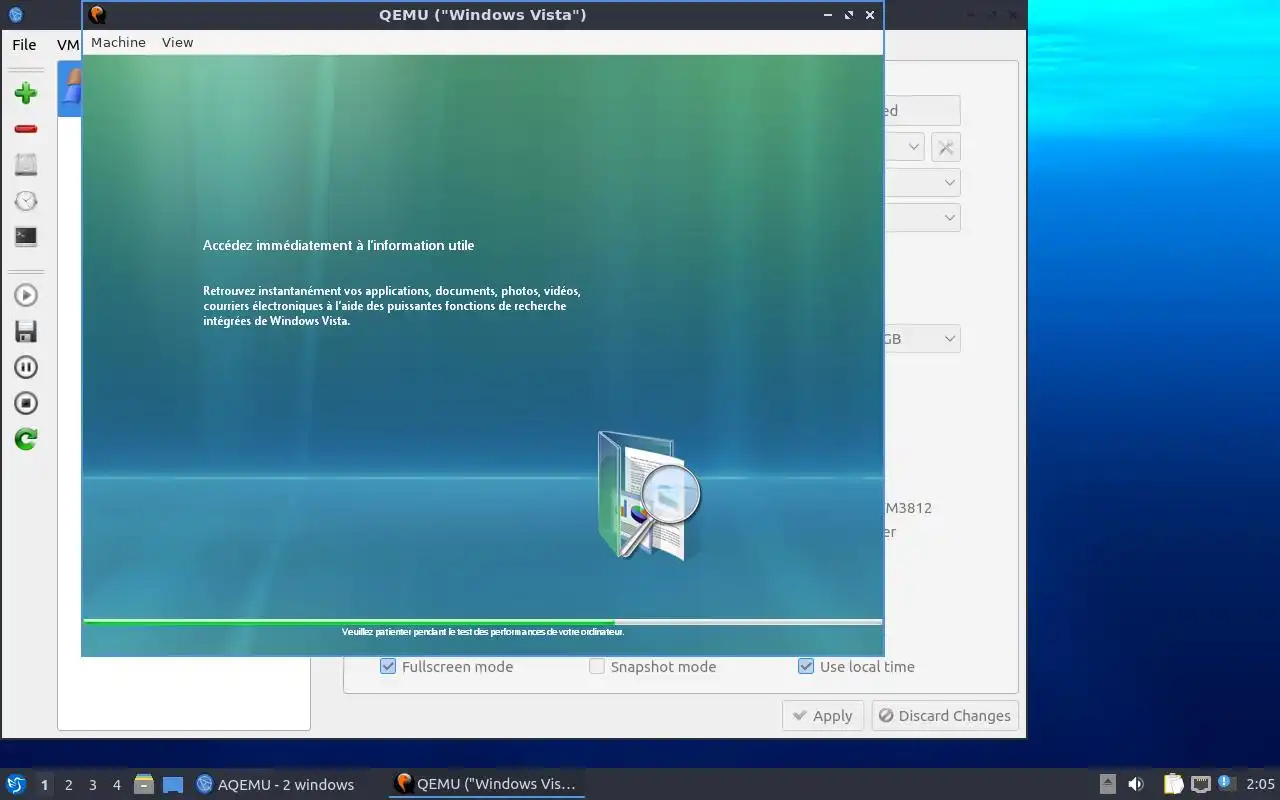Switch to workspace 2 in the pager
Screen dimensions: 1280x800
tap(68, 785)
